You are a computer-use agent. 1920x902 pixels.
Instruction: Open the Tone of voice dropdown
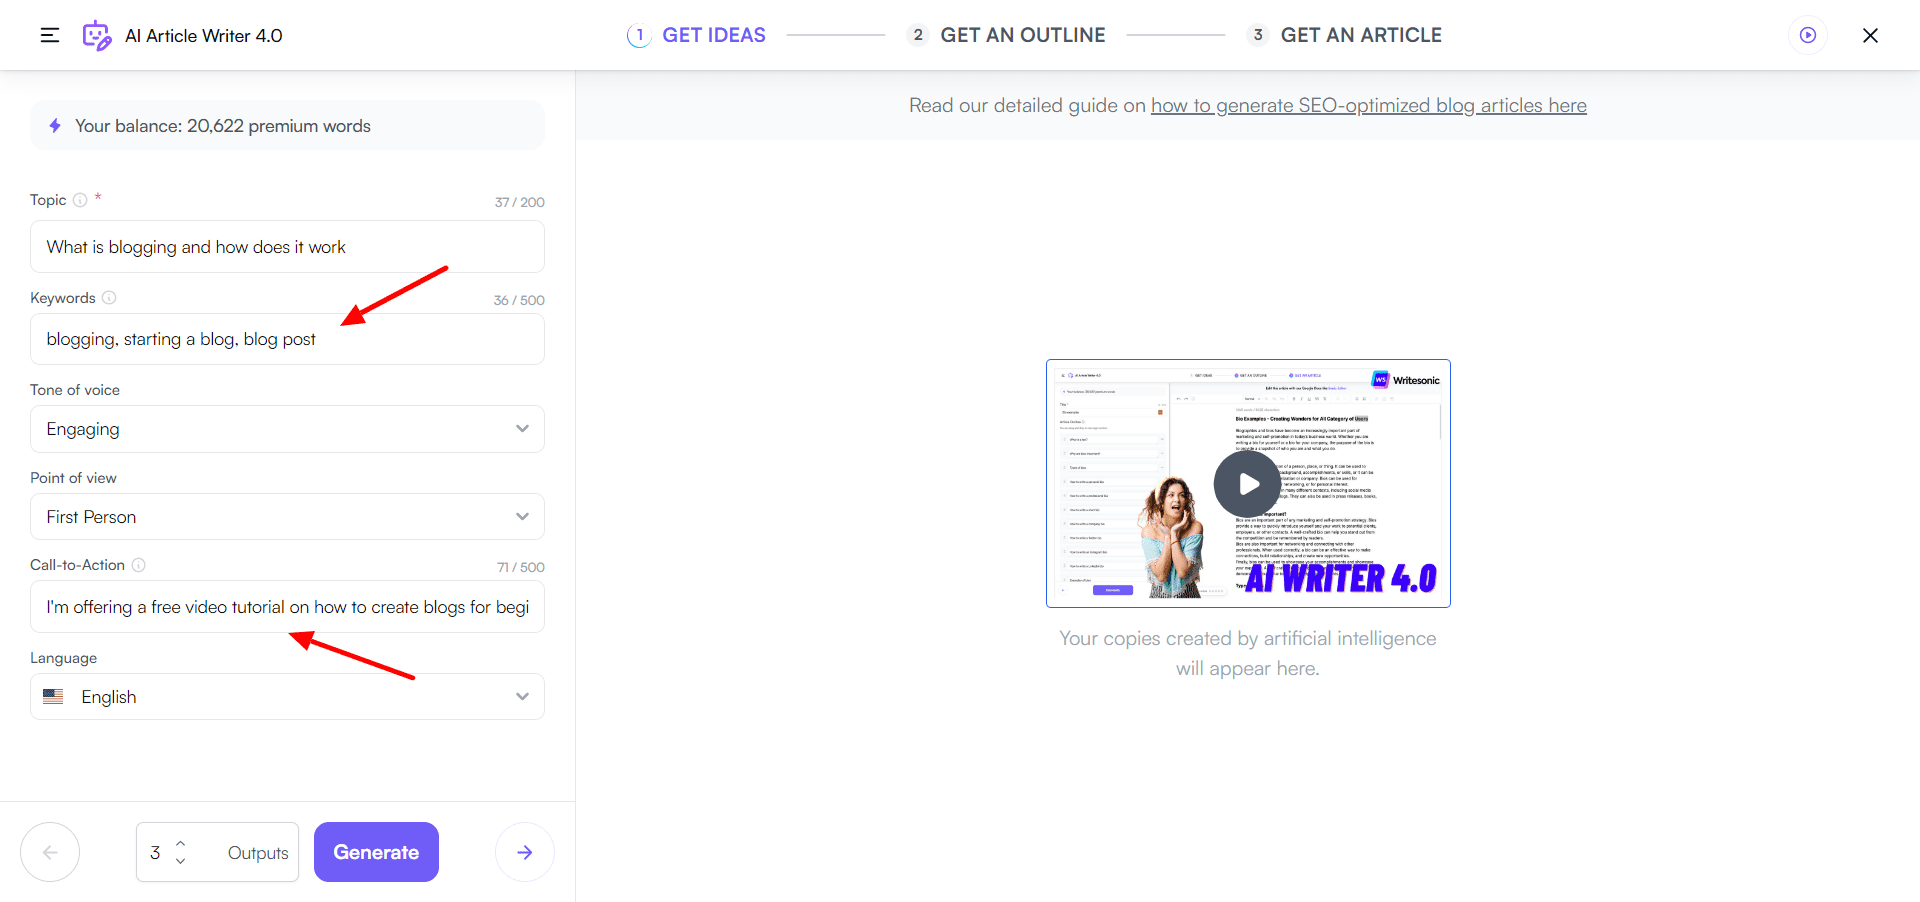tap(287, 429)
